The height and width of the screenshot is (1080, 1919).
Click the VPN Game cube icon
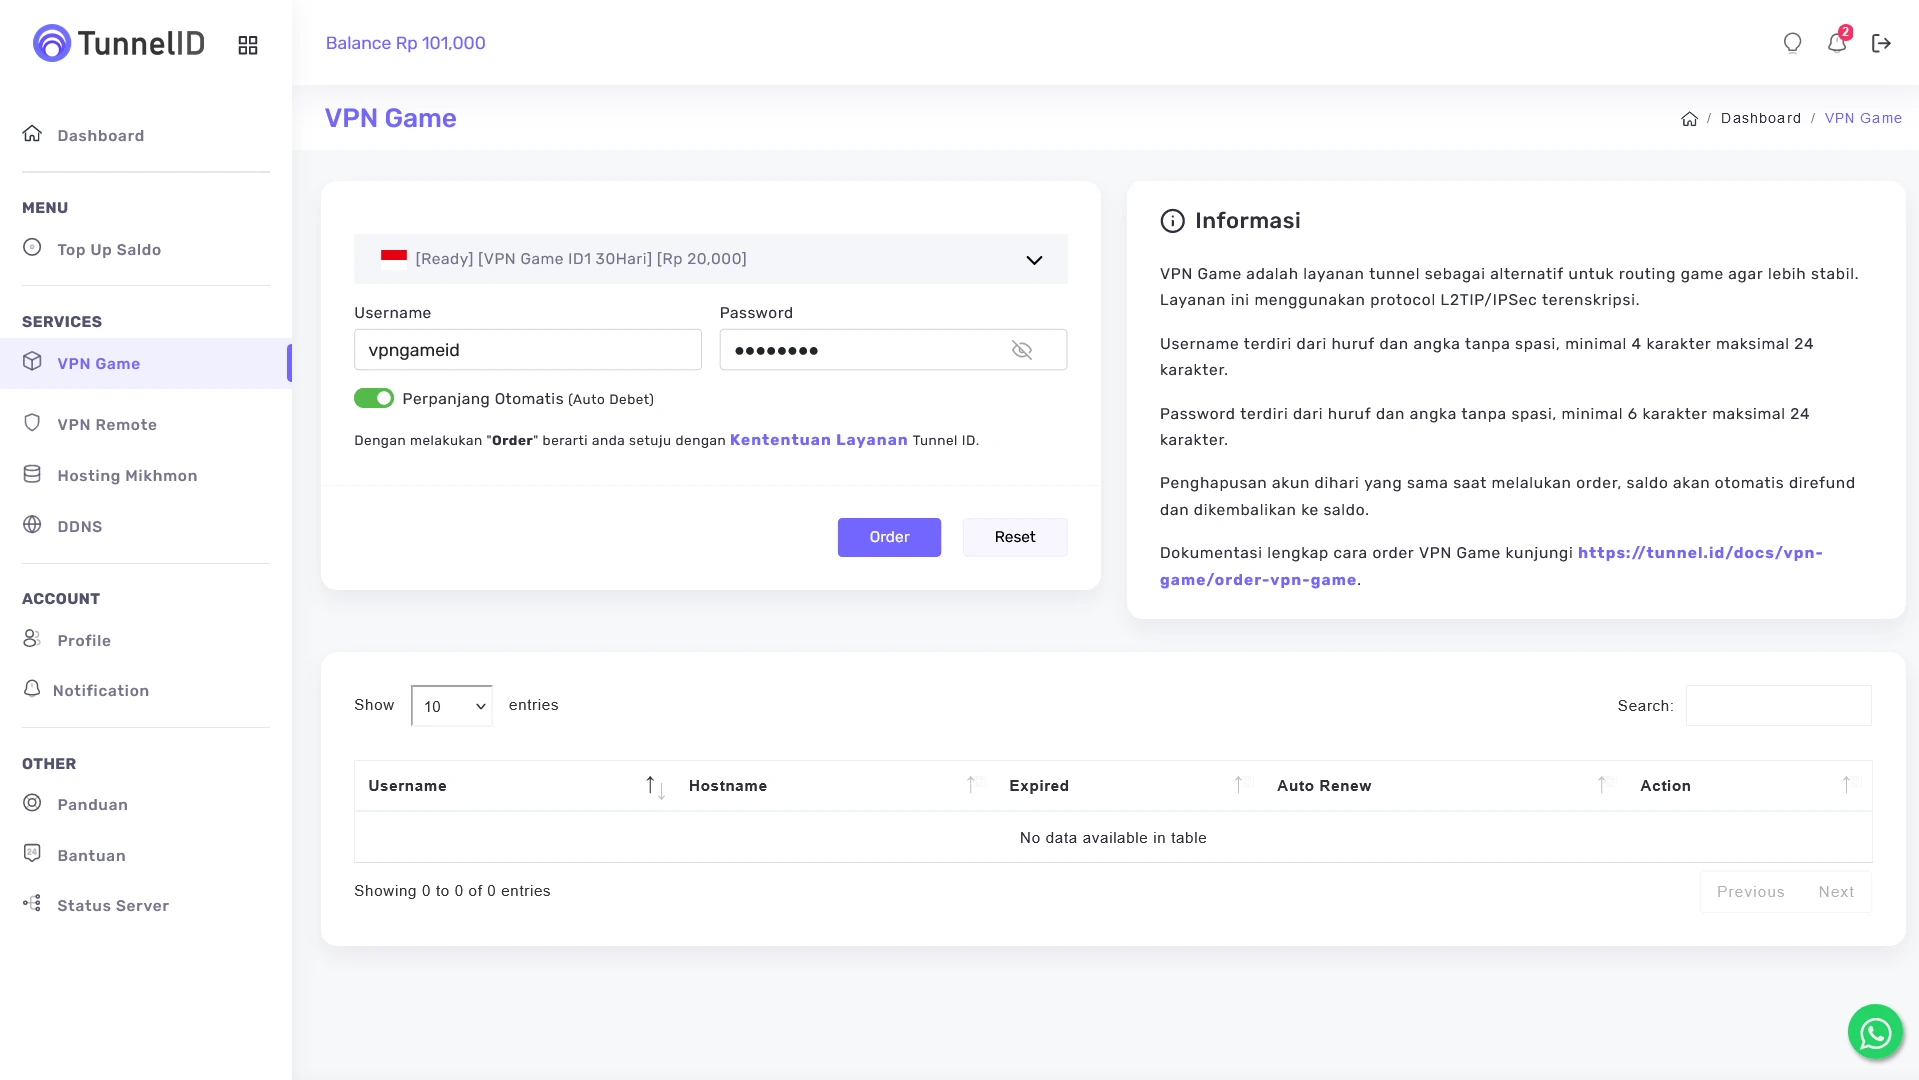[32, 361]
